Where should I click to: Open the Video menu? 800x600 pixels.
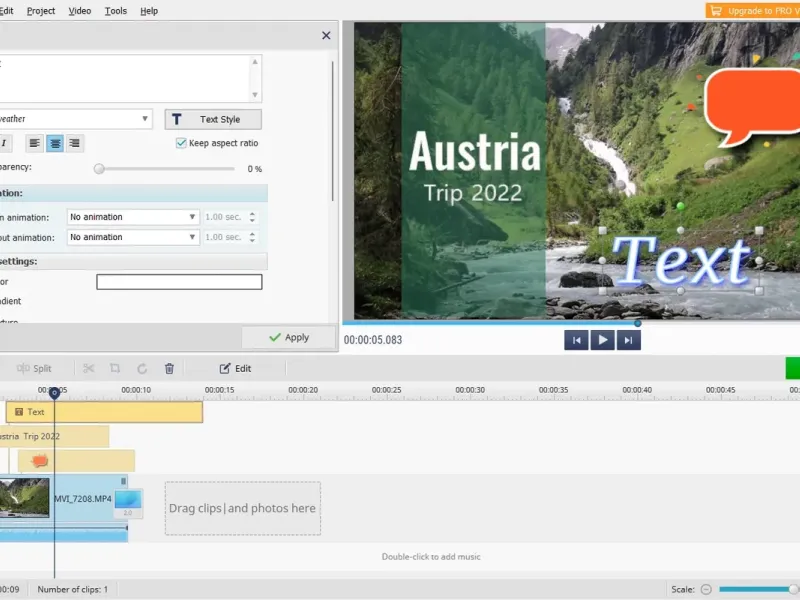pyautogui.click(x=80, y=11)
